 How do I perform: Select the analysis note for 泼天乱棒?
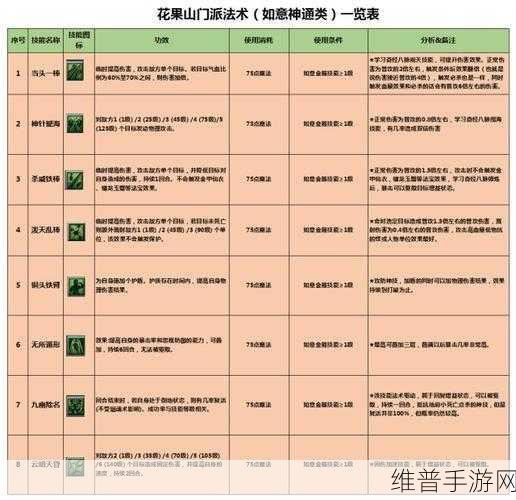436,230
